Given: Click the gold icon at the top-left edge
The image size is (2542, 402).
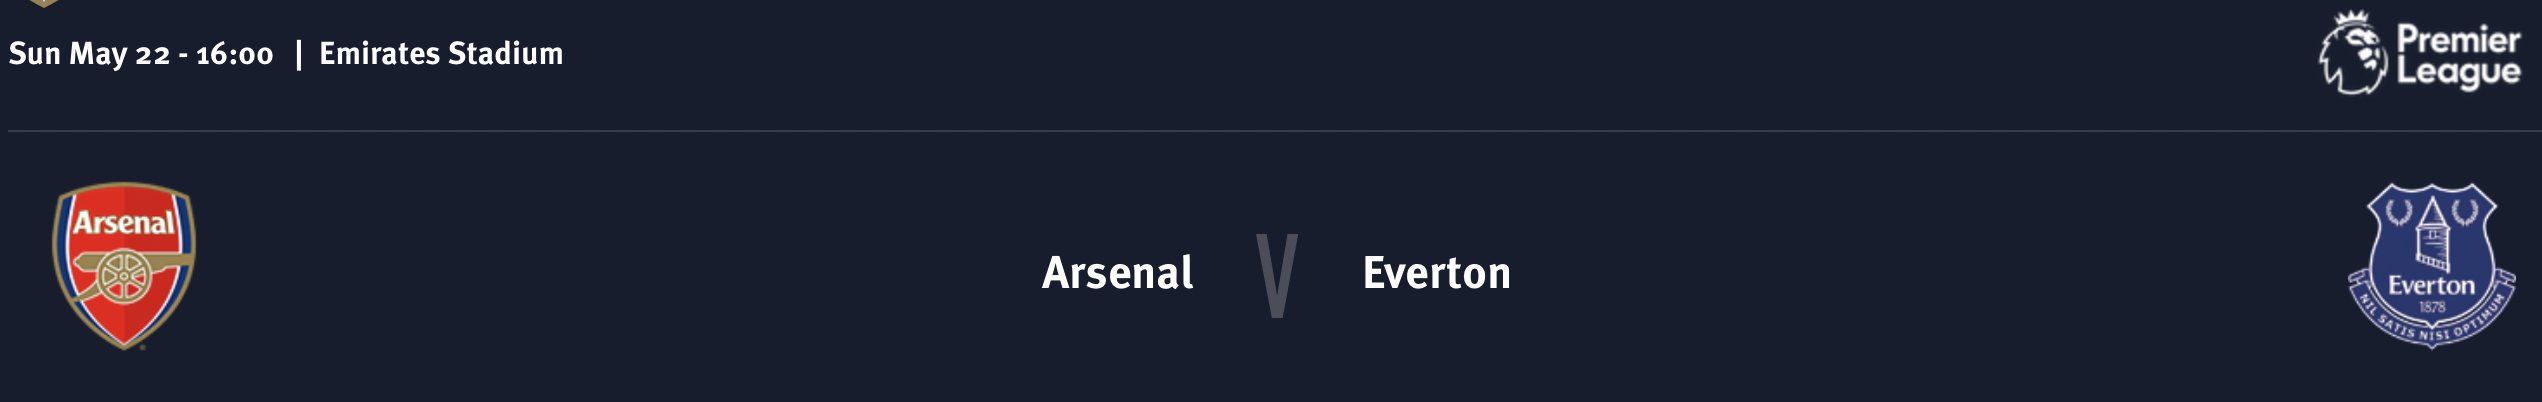Looking at the screenshot, I should click(45, 3).
